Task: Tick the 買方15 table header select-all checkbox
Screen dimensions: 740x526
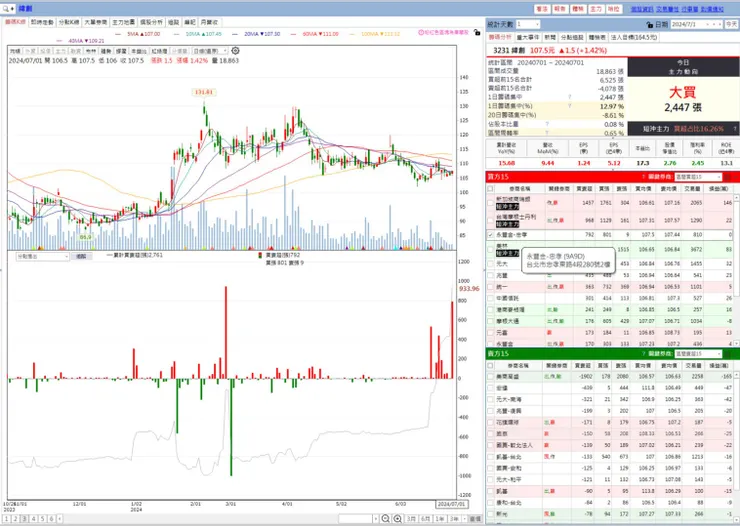Action: [490, 189]
